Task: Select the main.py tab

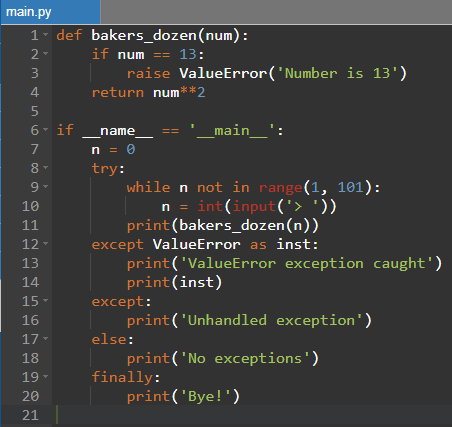Action: tap(50, 12)
